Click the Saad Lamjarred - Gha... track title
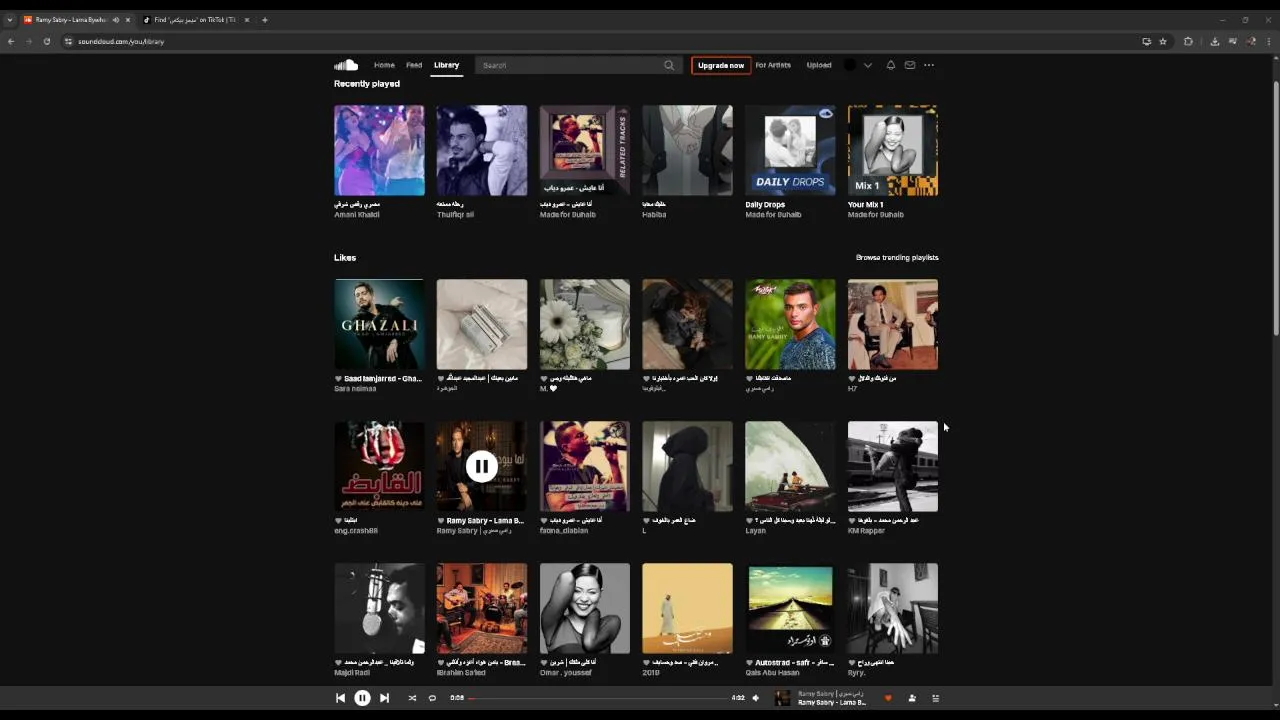The width and height of the screenshot is (1280, 720). [383, 378]
